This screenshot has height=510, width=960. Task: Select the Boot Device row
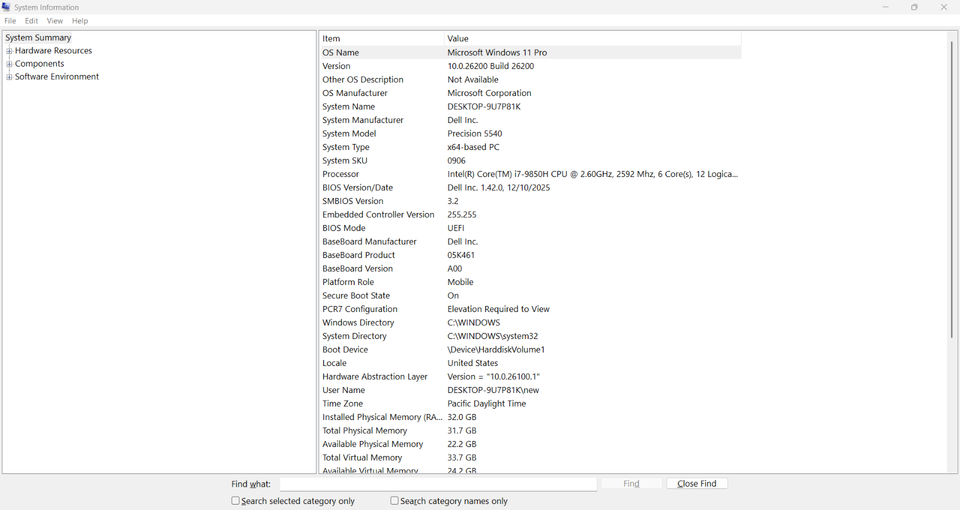coord(530,349)
